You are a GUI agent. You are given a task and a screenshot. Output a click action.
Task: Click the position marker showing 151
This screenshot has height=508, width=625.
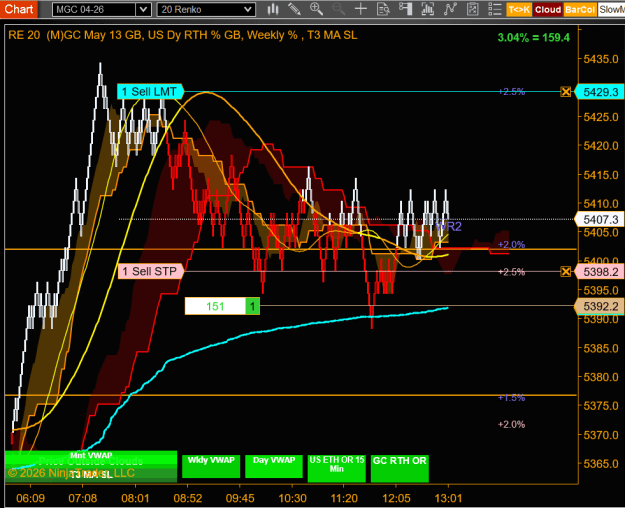[x=215, y=306]
